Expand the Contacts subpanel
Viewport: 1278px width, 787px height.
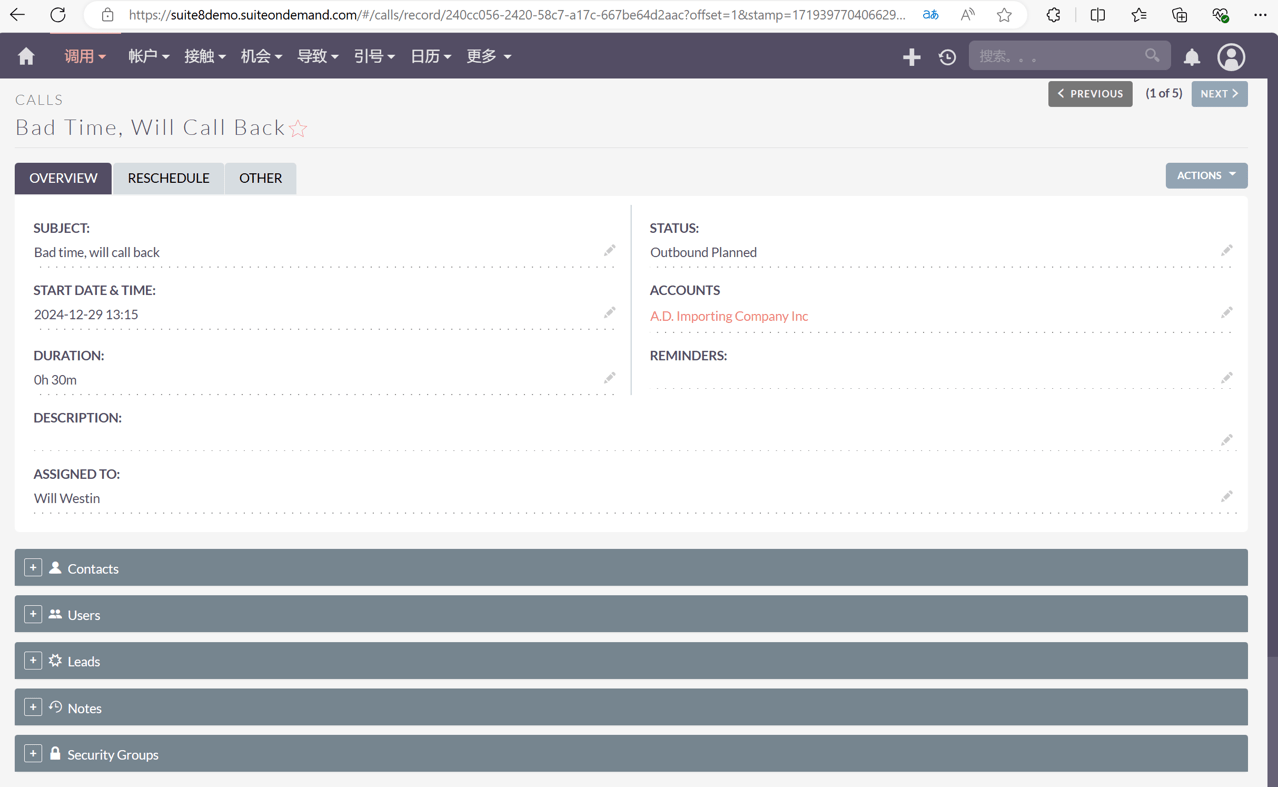(x=33, y=568)
